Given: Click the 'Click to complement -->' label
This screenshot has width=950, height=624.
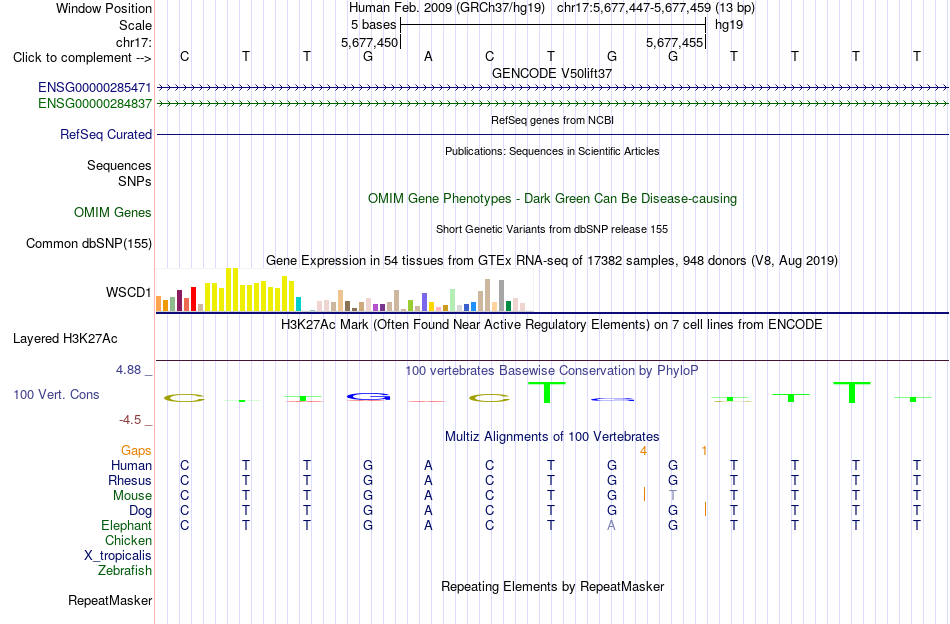Looking at the screenshot, I should [82, 58].
